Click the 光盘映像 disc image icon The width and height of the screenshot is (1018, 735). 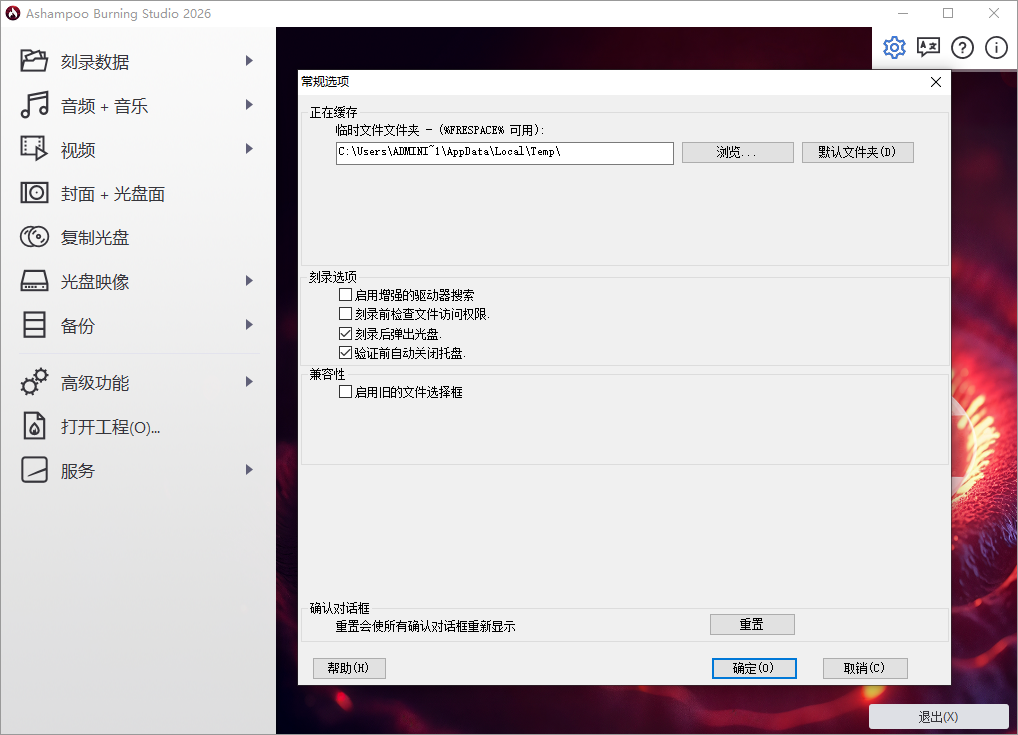34,281
